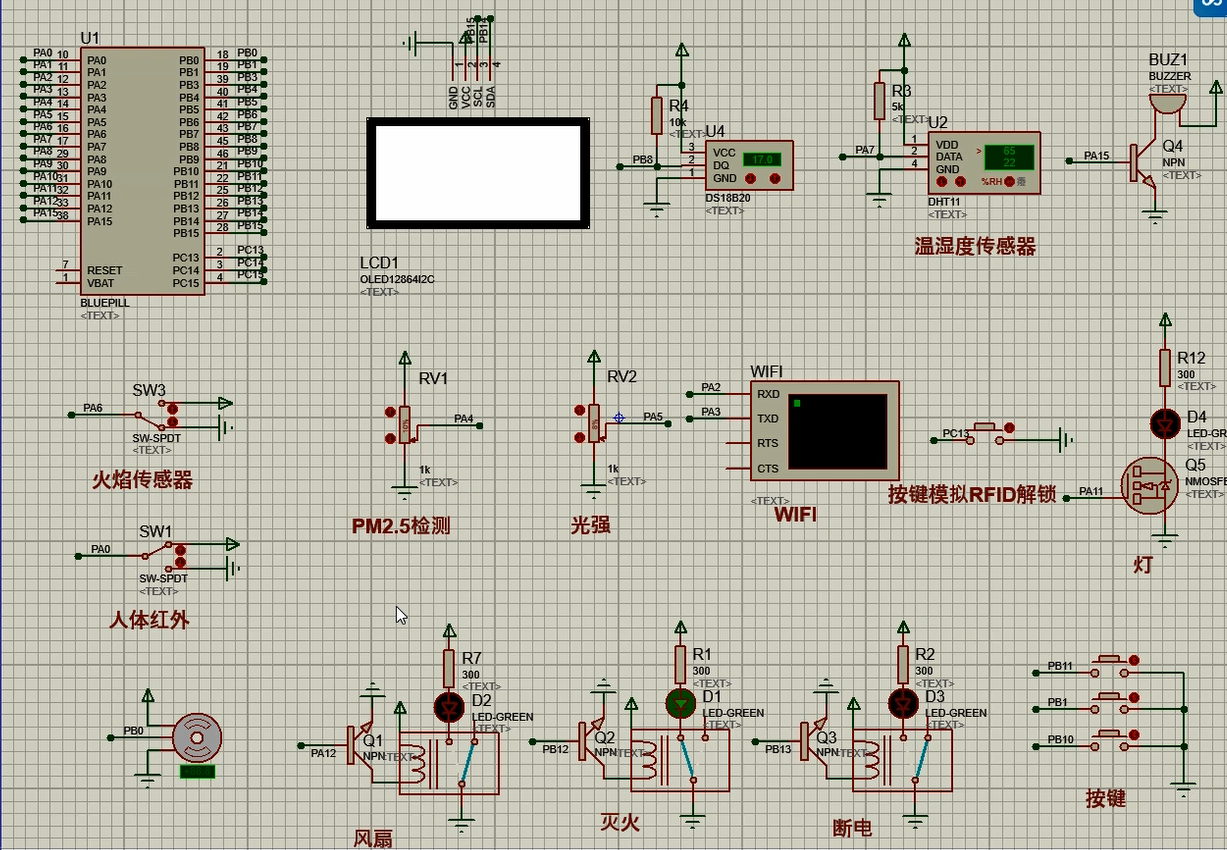The image size is (1227, 850).
Task: Click the RV2 potentiometer body
Action: point(594,424)
